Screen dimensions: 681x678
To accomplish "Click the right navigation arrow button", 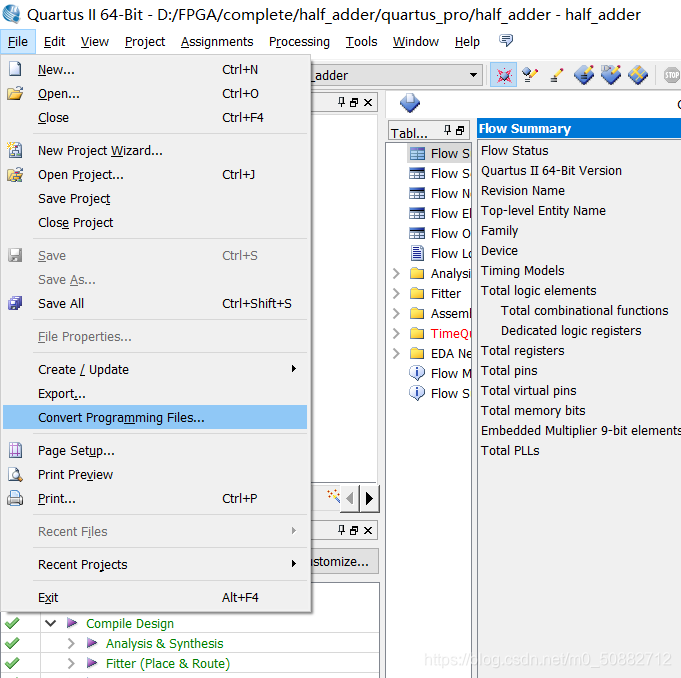I will (x=369, y=498).
